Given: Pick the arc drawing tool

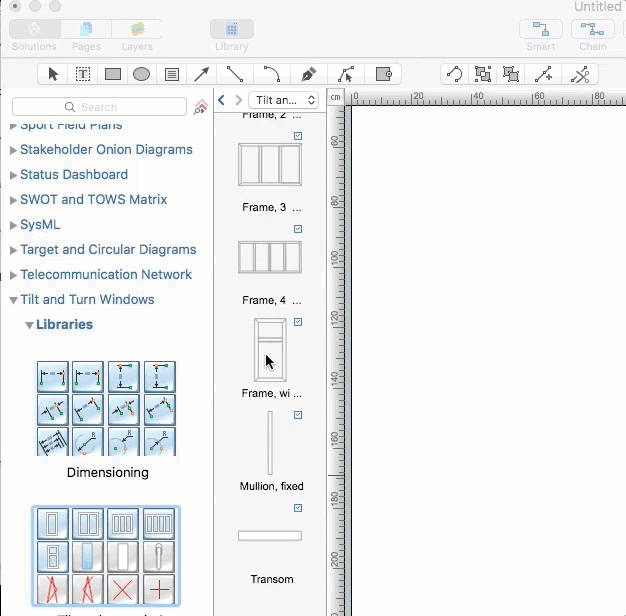Looking at the screenshot, I should click(272, 74).
